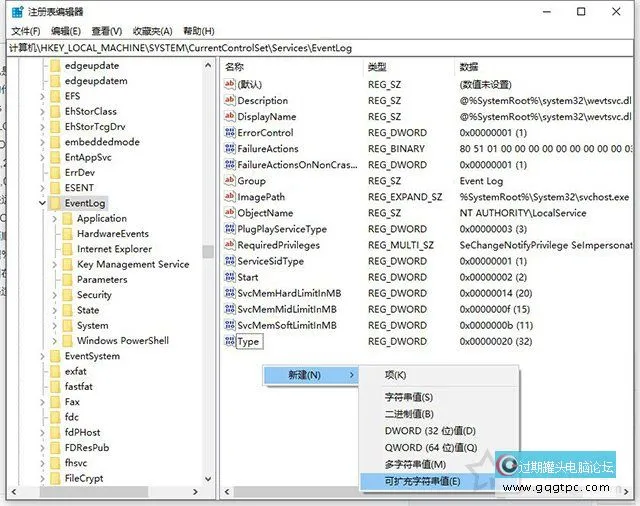This screenshot has height=506, width=640.
Task: Click the binary icon beside PlugPlayServiceType
Action: tap(230, 229)
